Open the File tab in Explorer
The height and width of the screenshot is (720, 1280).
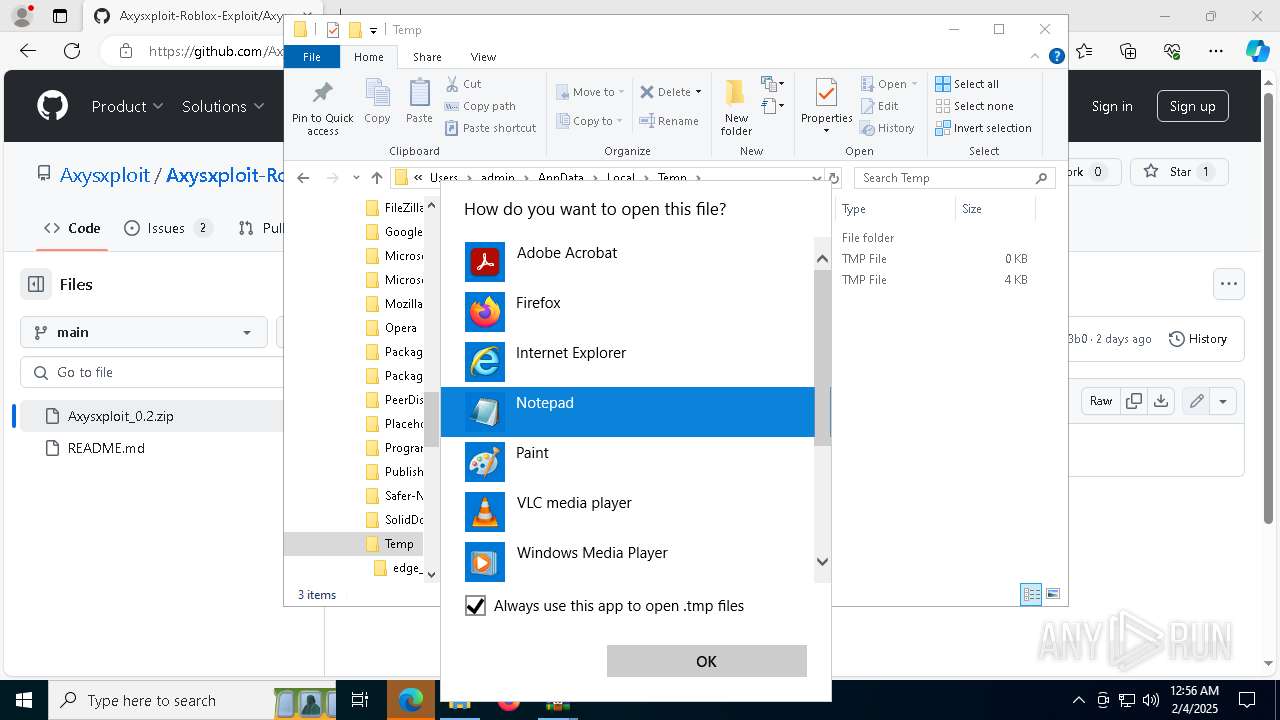312,57
